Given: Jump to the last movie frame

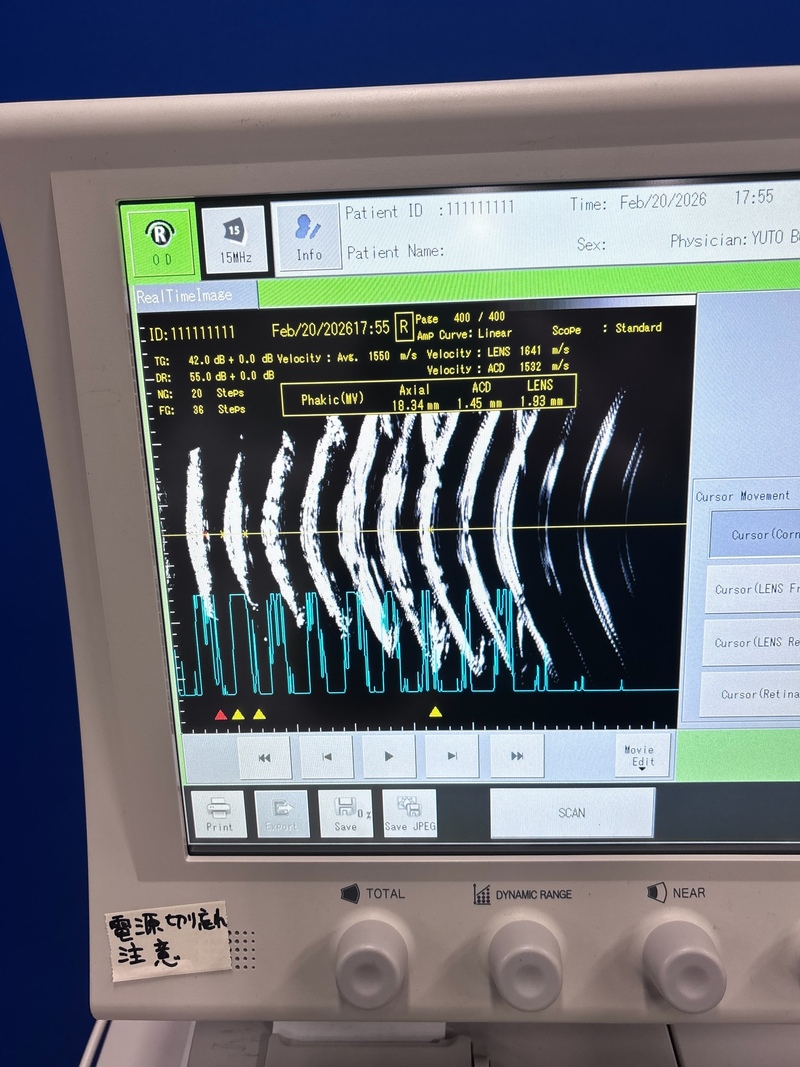Looking at the screenshot, I should [516, 757].
